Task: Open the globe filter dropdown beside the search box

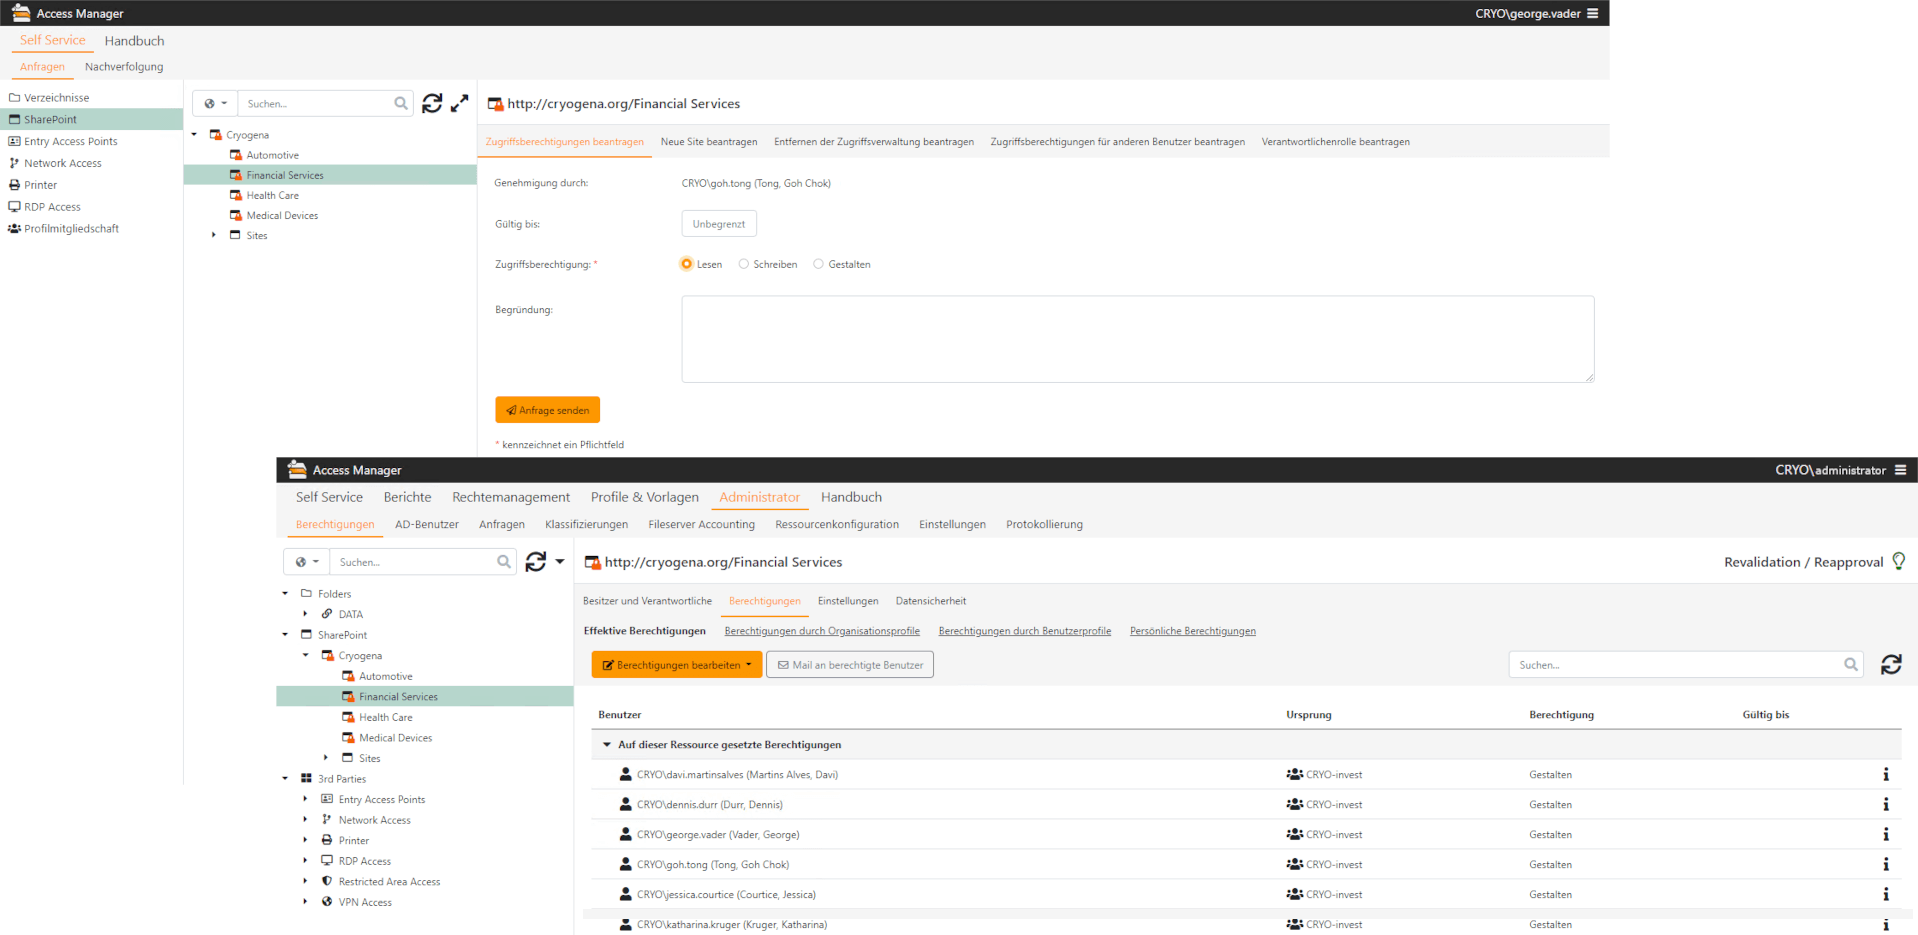Action: (x=214, y=103)
